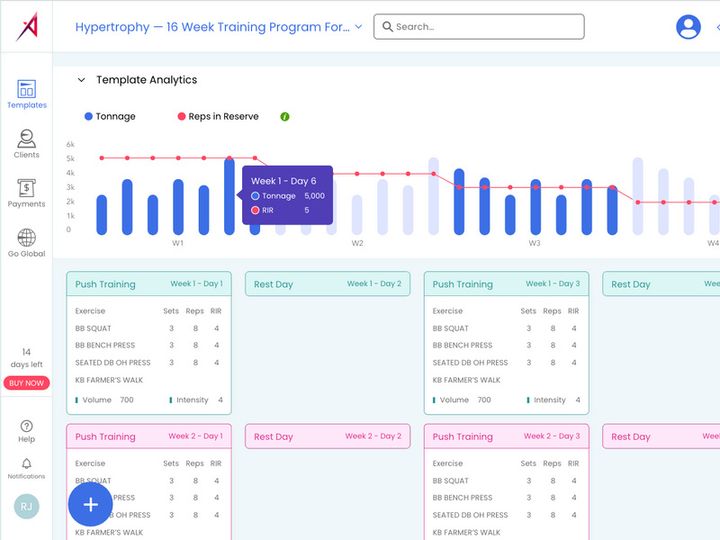
Task: Click the RJ user initials badge
Action: pyautogui.click(x=27, y=506)
